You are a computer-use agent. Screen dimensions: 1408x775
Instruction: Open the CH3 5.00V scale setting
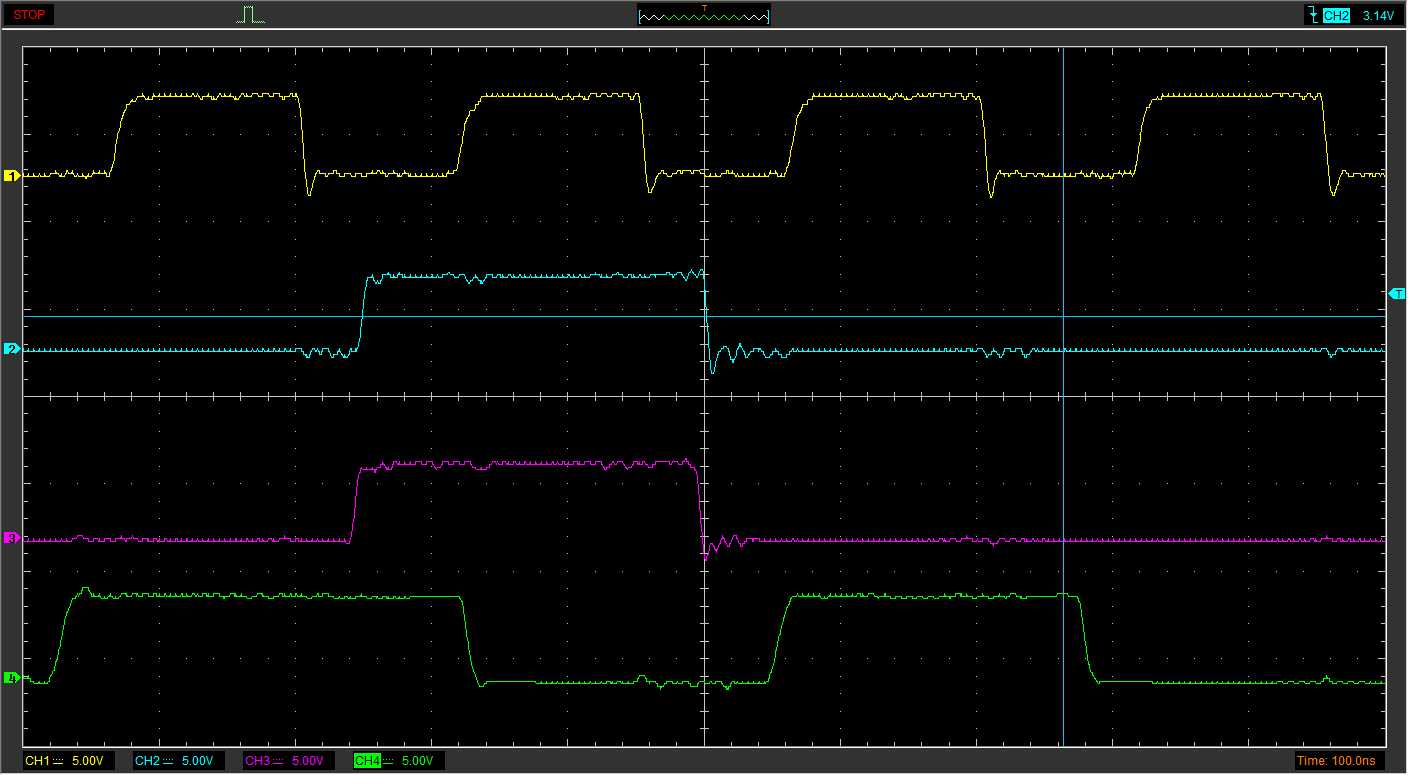(306, 761)
